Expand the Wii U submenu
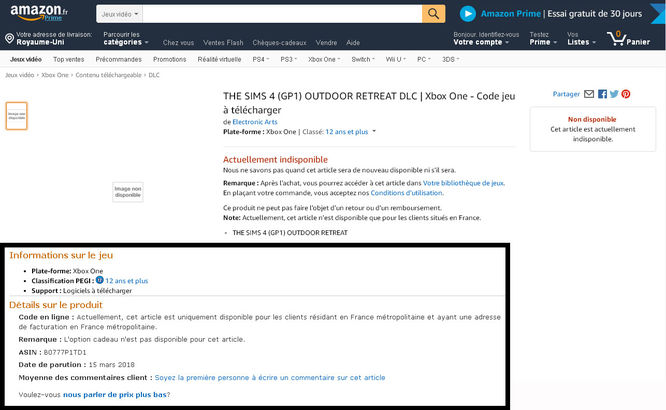 [395, 59]
